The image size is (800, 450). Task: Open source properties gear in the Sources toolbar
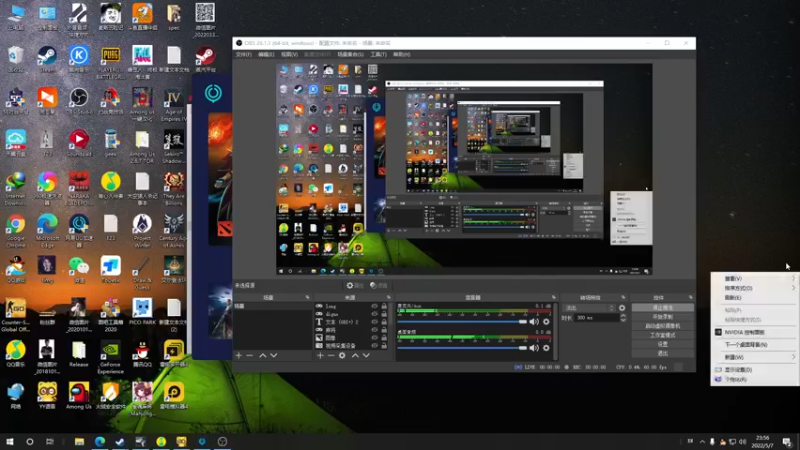[342, 355]
